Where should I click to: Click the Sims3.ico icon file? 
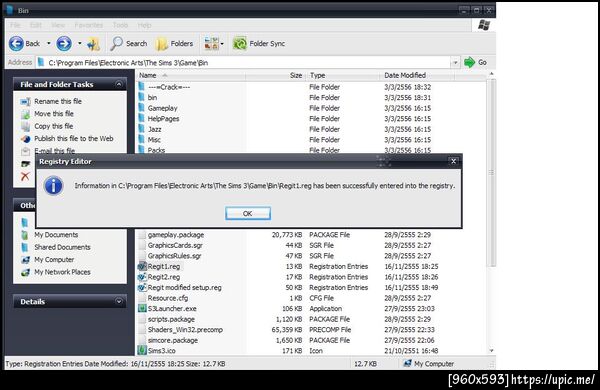point(142,351)
